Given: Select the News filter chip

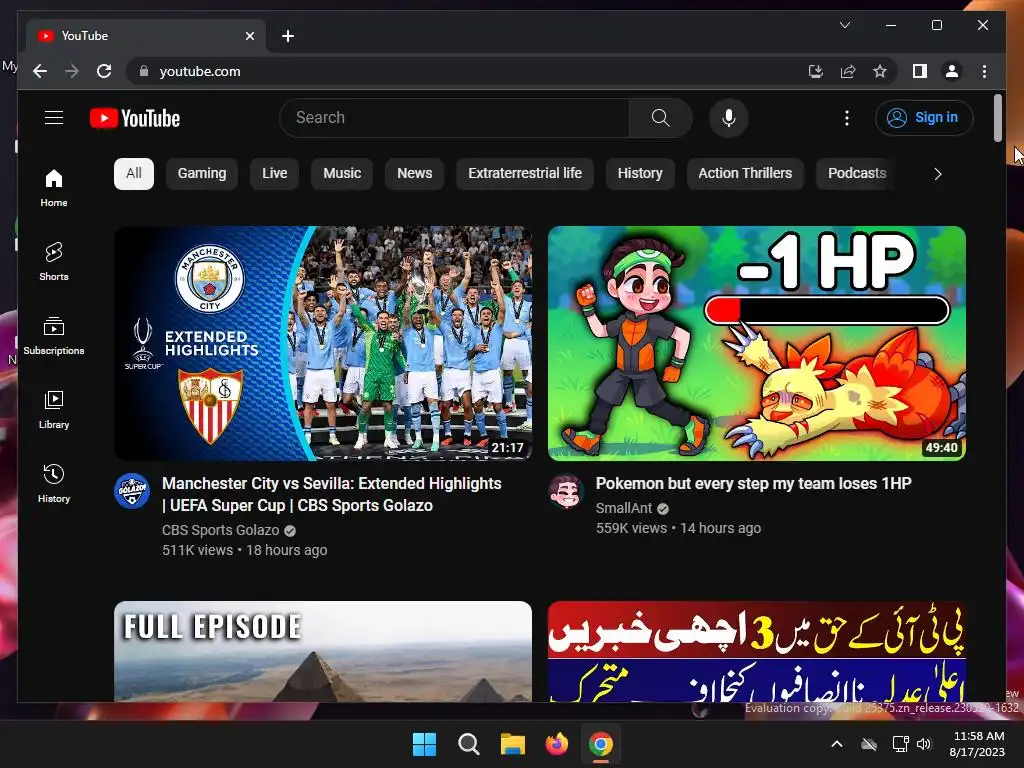Looking at the screenshot, I should (x=415, y=174).
